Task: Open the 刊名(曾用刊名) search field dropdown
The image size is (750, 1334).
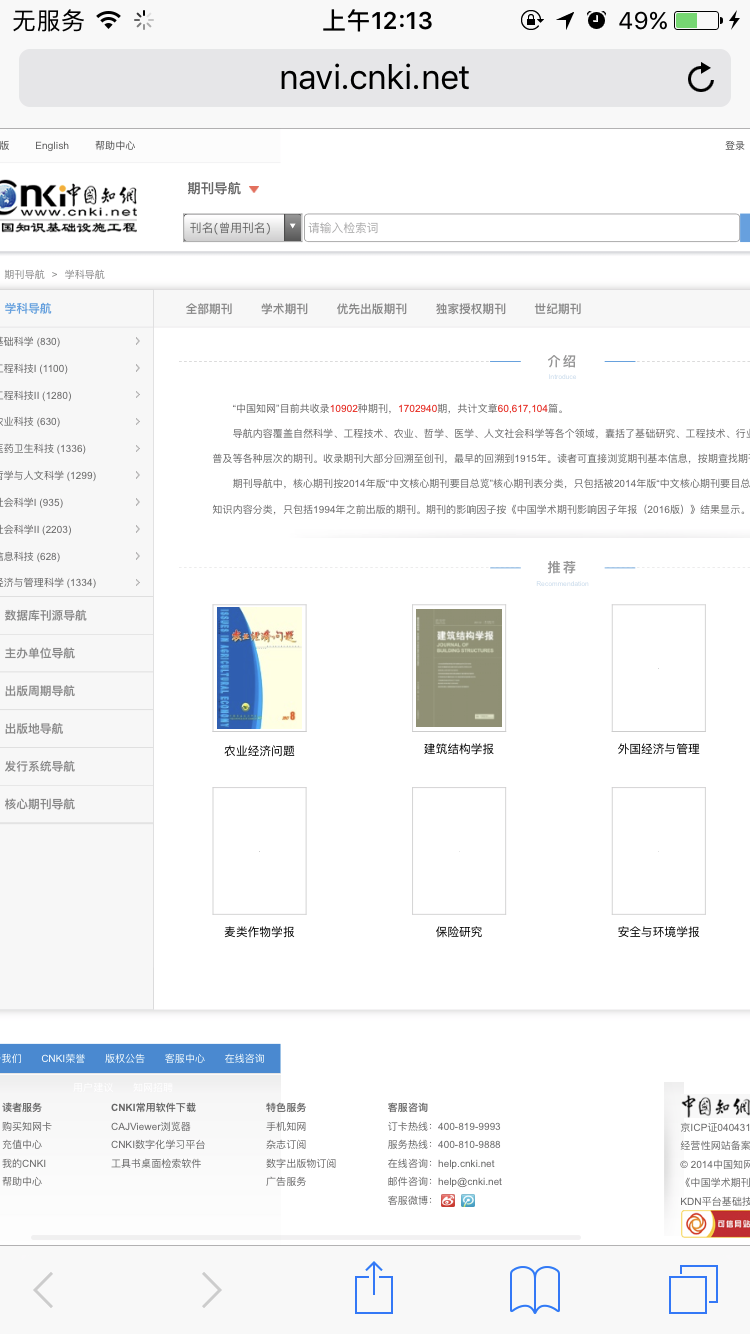Action: point(242,228)
